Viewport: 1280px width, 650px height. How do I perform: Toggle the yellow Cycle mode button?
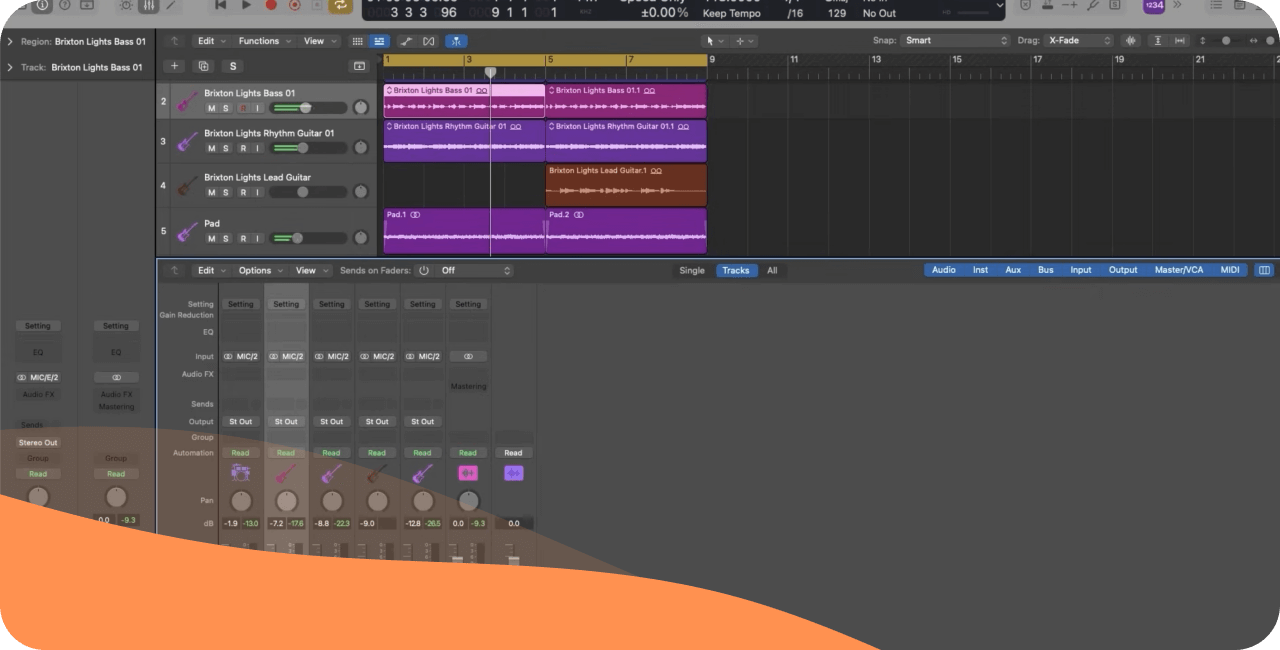click(x=340, y=6)
